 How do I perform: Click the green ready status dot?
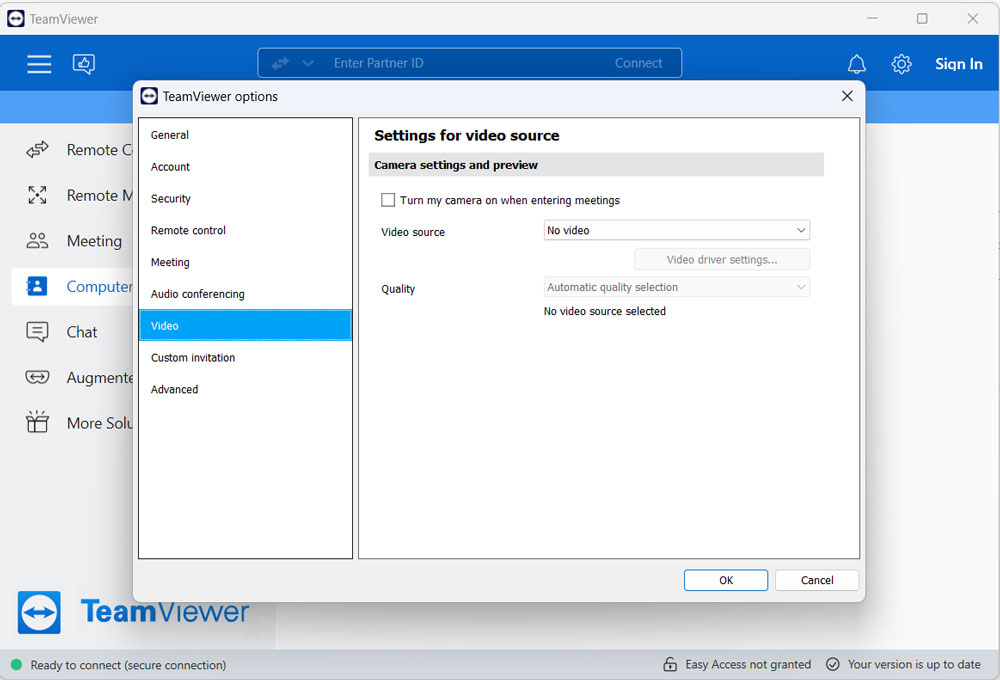[17, 665]
